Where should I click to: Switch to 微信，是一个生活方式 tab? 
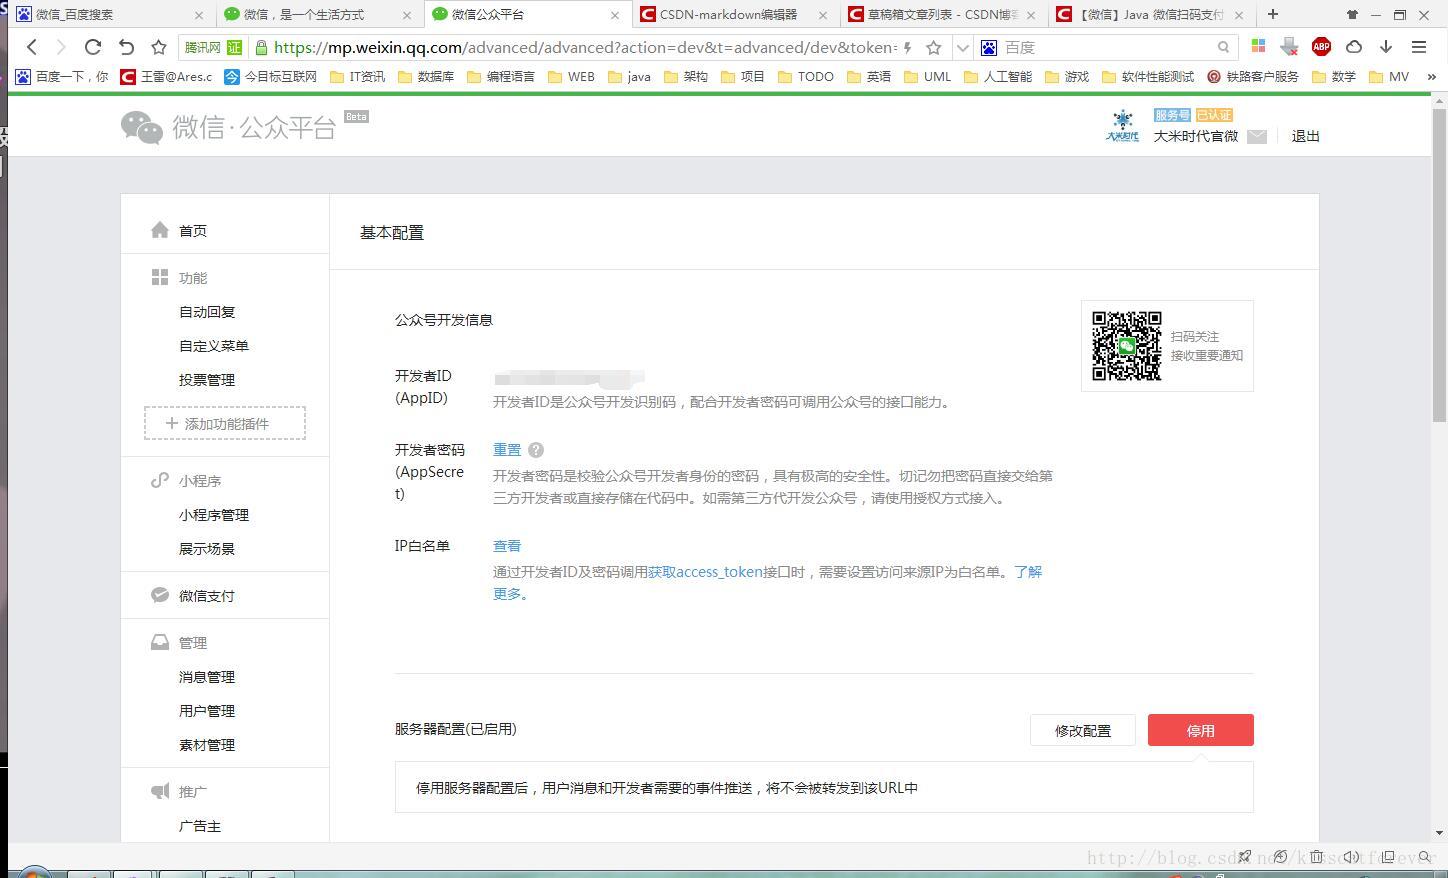tap(317, 14)
